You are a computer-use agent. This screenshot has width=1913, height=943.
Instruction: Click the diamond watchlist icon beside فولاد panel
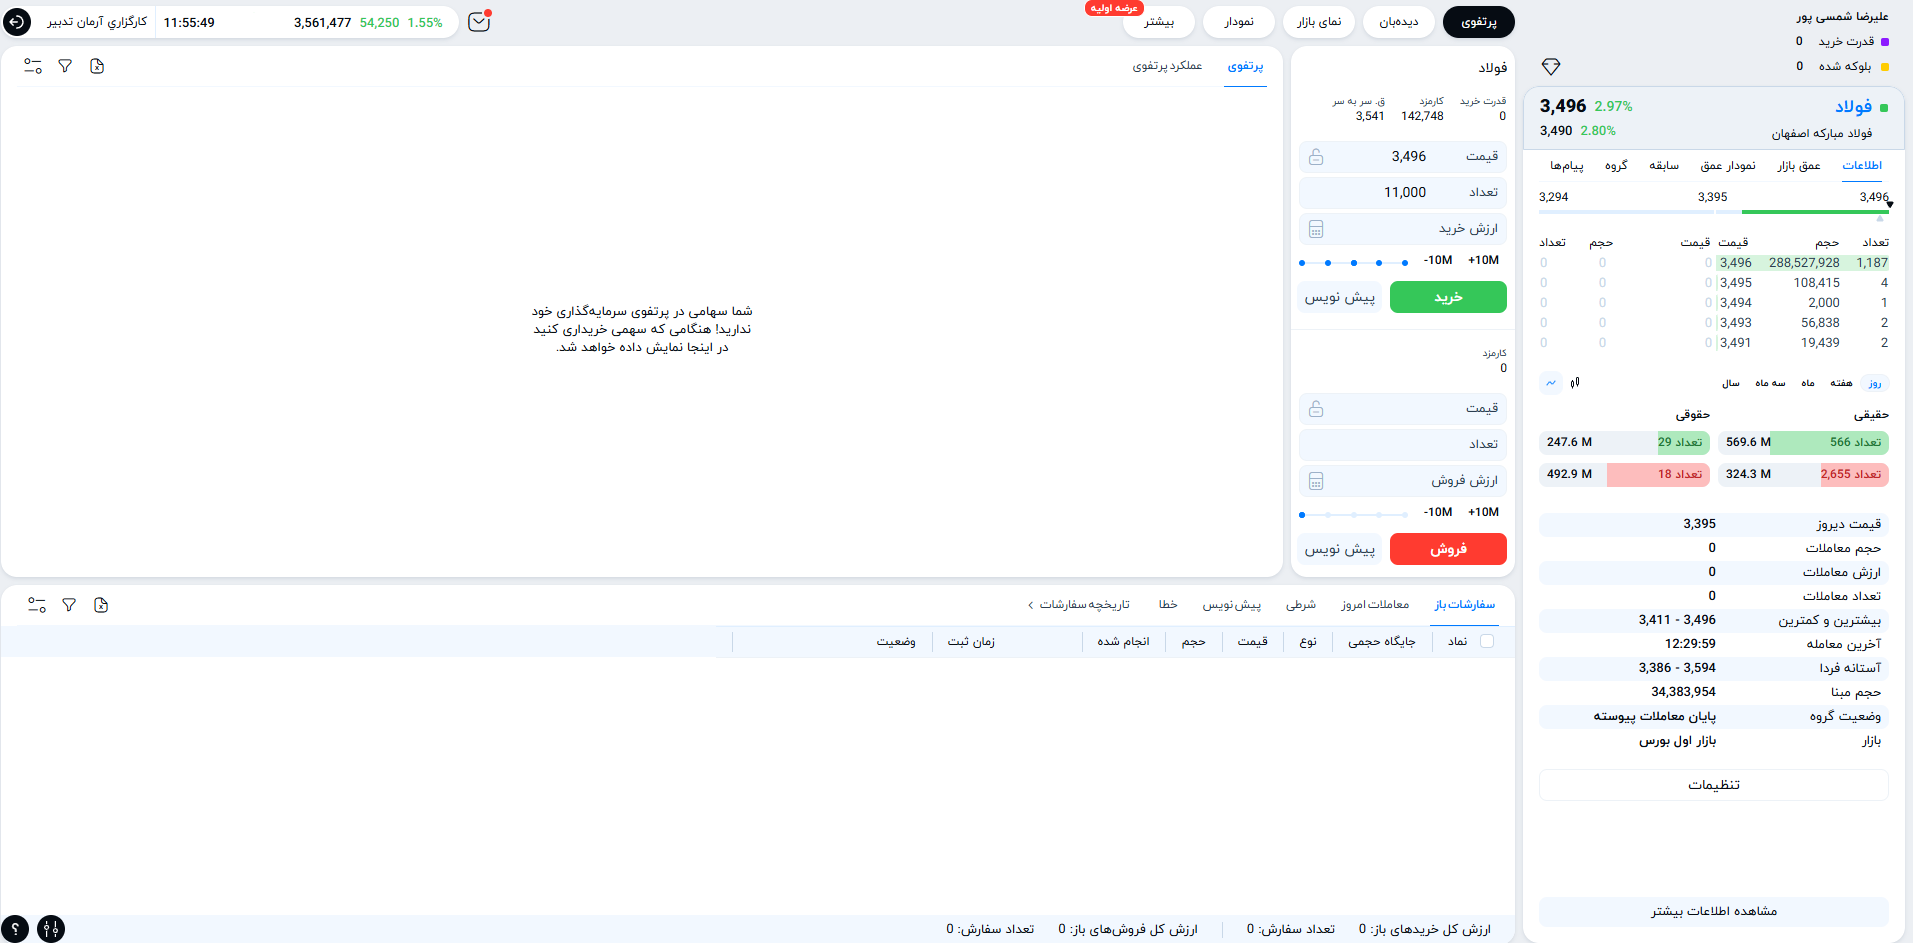point(1552,66)
